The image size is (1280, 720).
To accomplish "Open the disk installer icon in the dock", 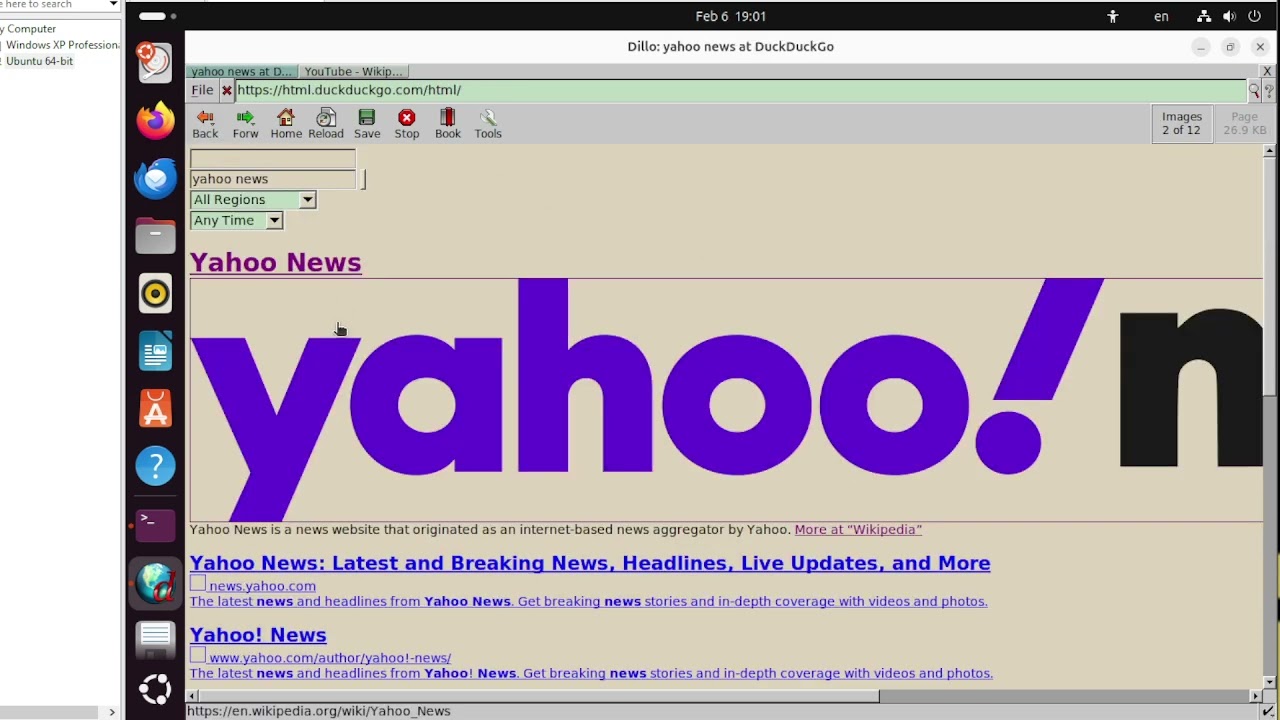I will click(x=155, y=61).
